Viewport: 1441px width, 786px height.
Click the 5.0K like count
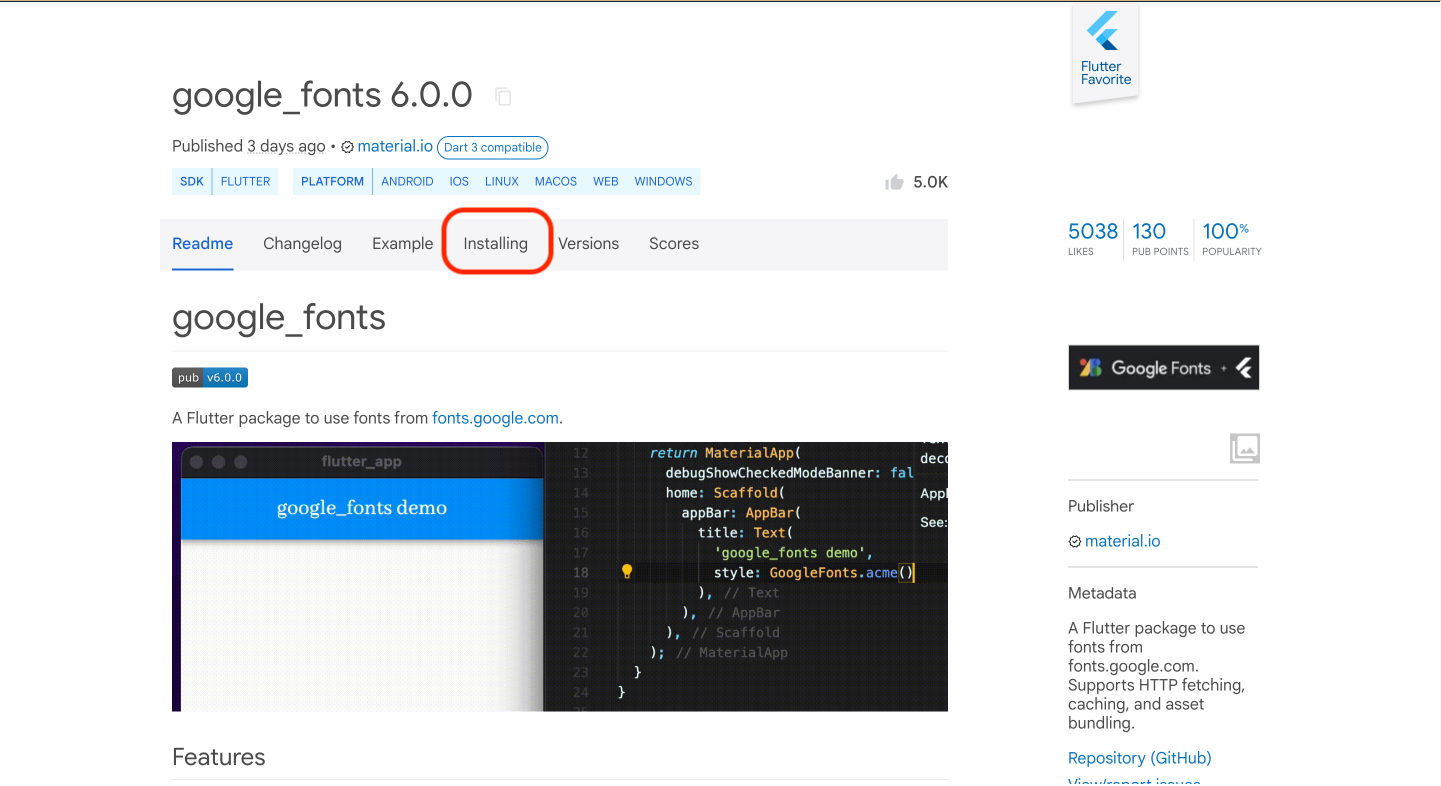pyautogui.click(x=930, y=182)
